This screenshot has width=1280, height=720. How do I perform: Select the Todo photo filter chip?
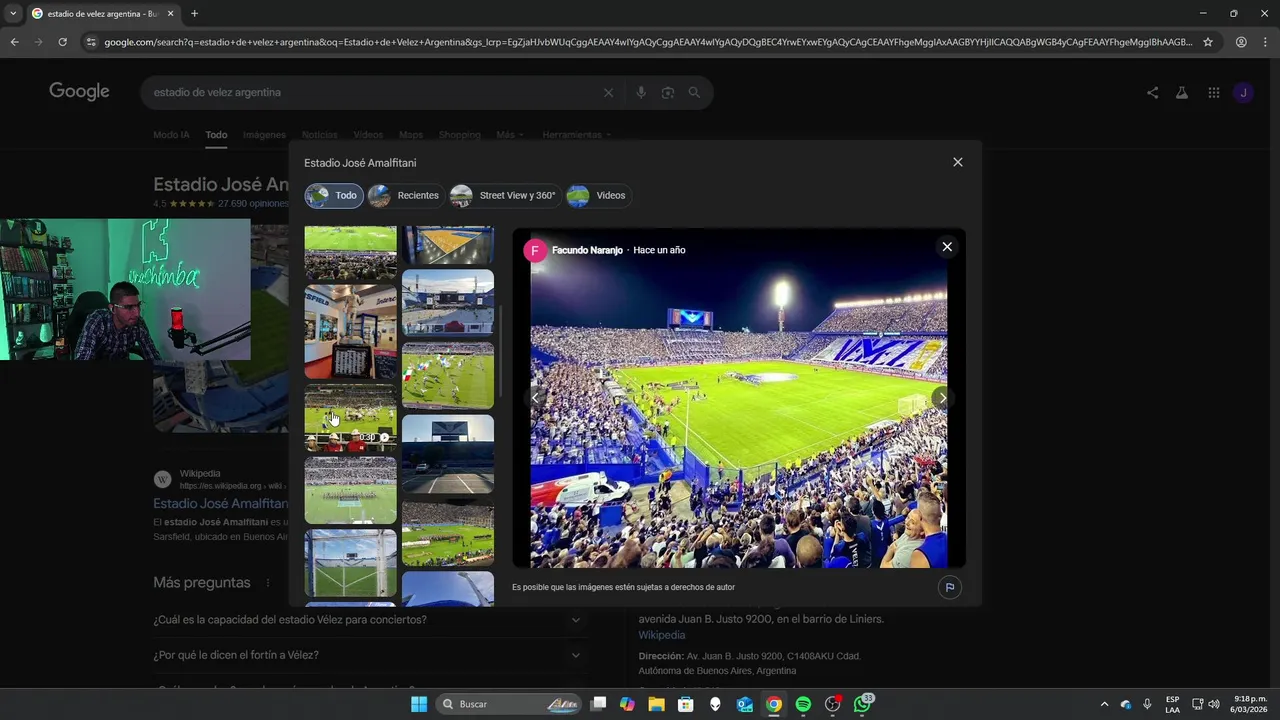click(334, 196)
